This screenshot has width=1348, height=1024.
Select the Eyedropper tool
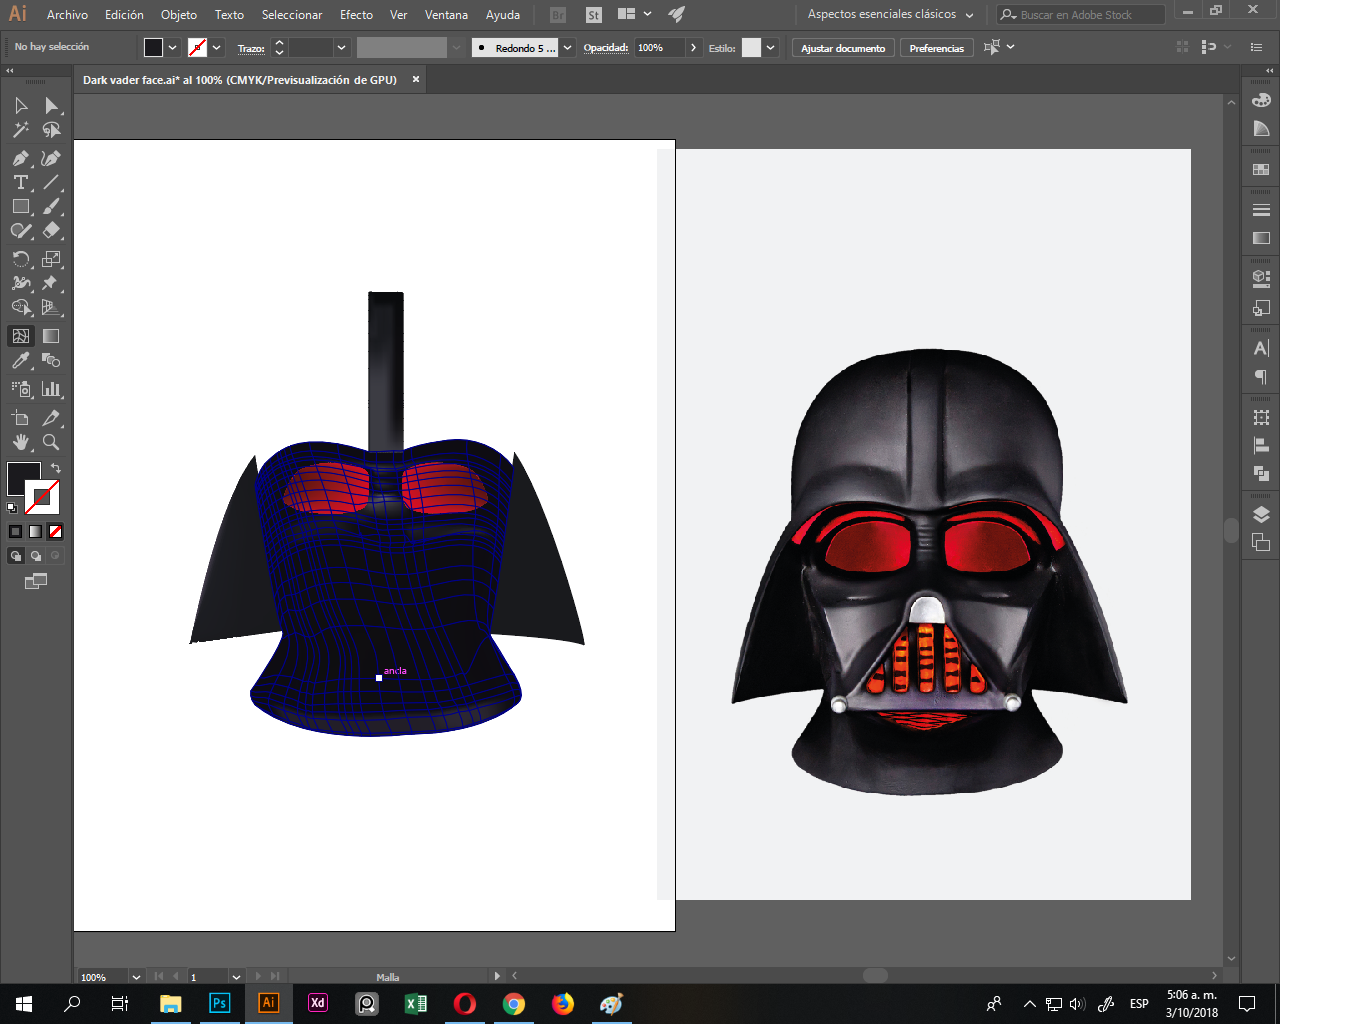tap(21, 360)
